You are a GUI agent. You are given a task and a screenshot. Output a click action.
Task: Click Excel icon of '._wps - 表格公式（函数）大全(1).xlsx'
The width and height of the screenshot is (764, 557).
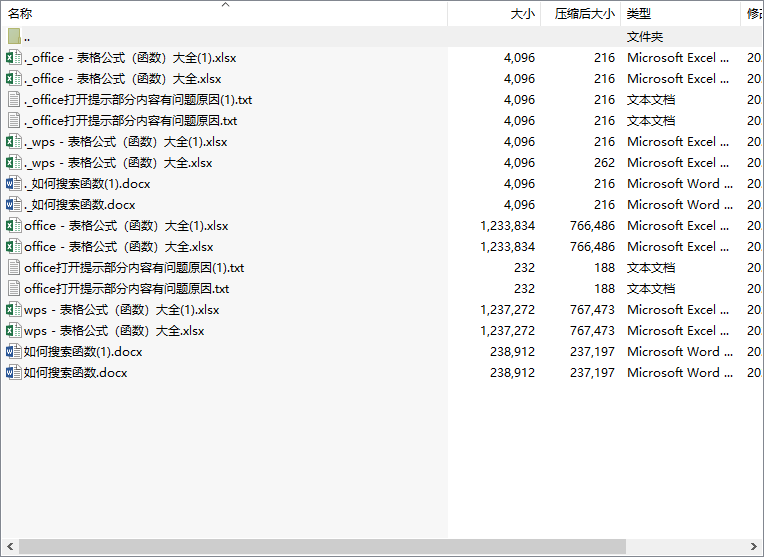pos(14,141)
